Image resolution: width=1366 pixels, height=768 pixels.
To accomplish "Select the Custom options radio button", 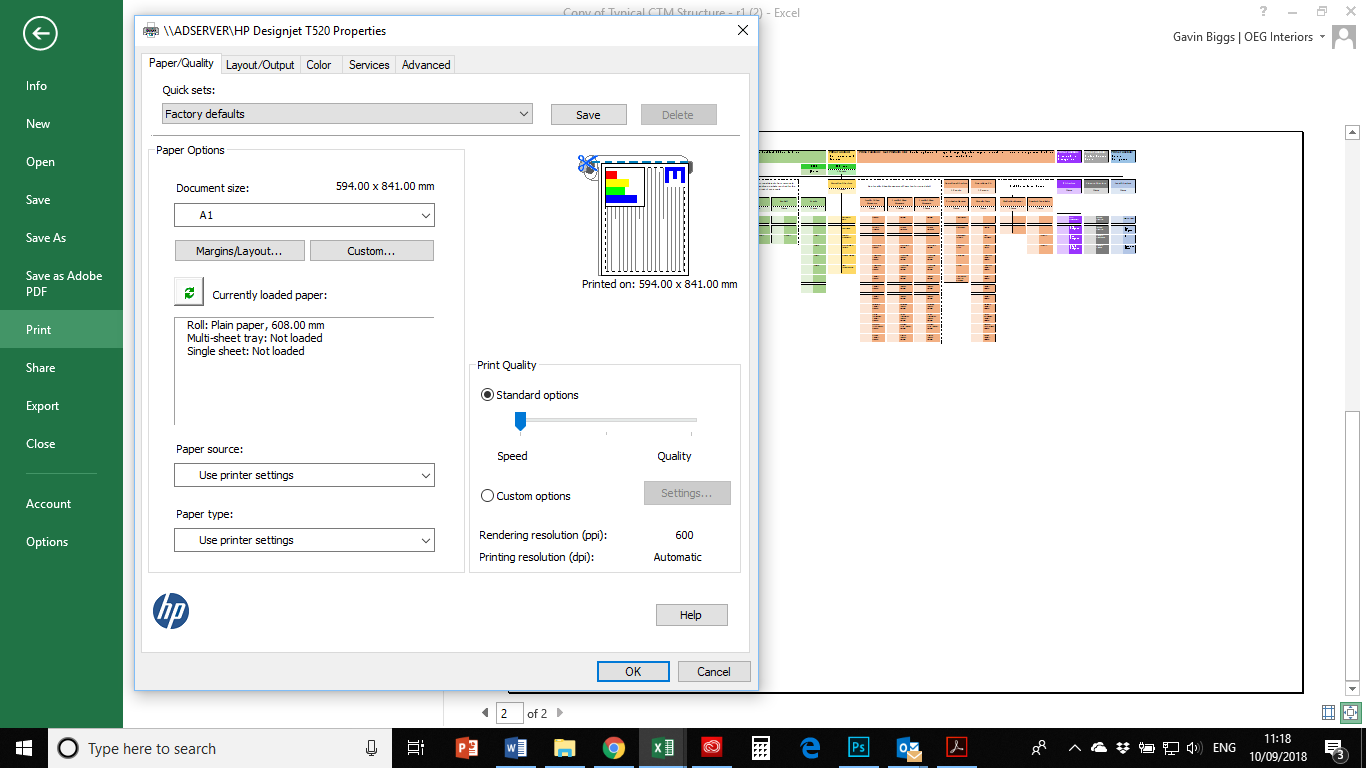I will pyautogui.click(x=488, y=496).
